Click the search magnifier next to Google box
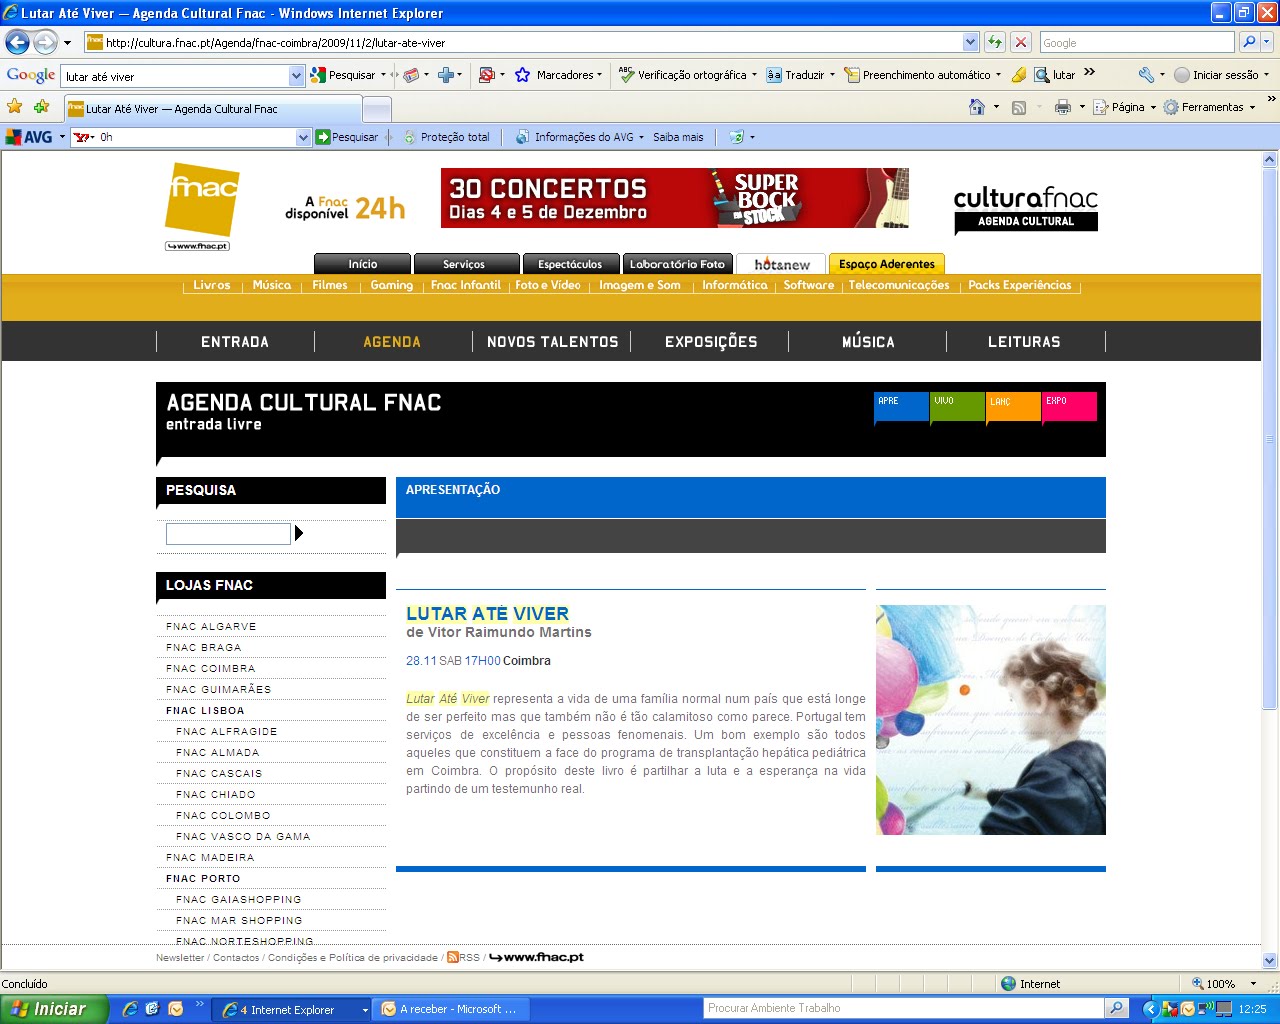The width and height of the screenshot is (1280, 1024). click(1248, 42)
